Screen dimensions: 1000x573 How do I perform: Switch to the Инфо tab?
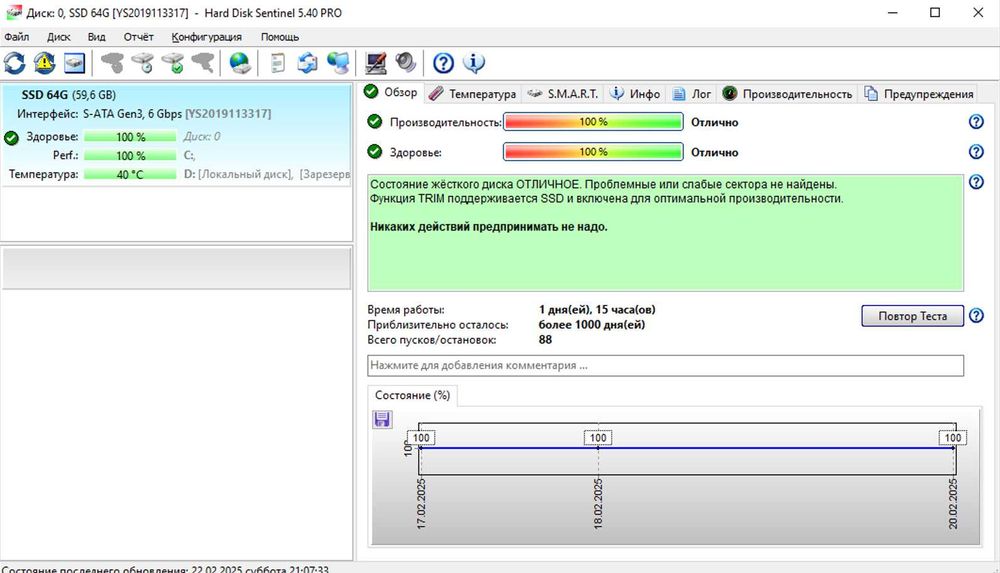coord(635,94)
